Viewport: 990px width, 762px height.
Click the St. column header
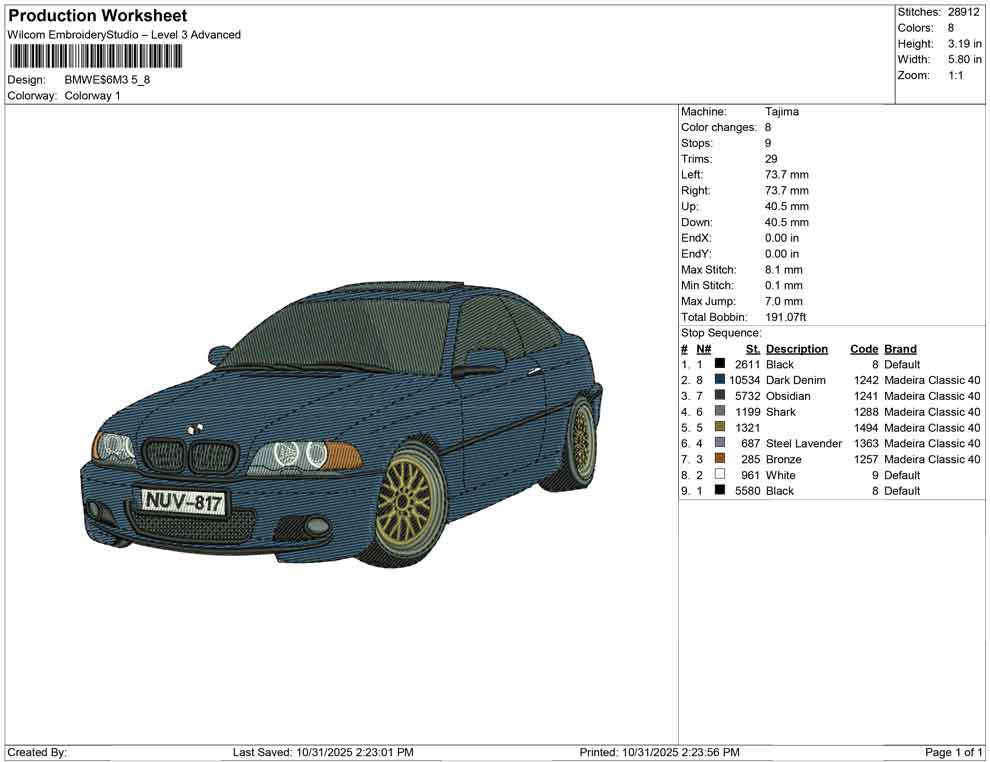point(751,348)
